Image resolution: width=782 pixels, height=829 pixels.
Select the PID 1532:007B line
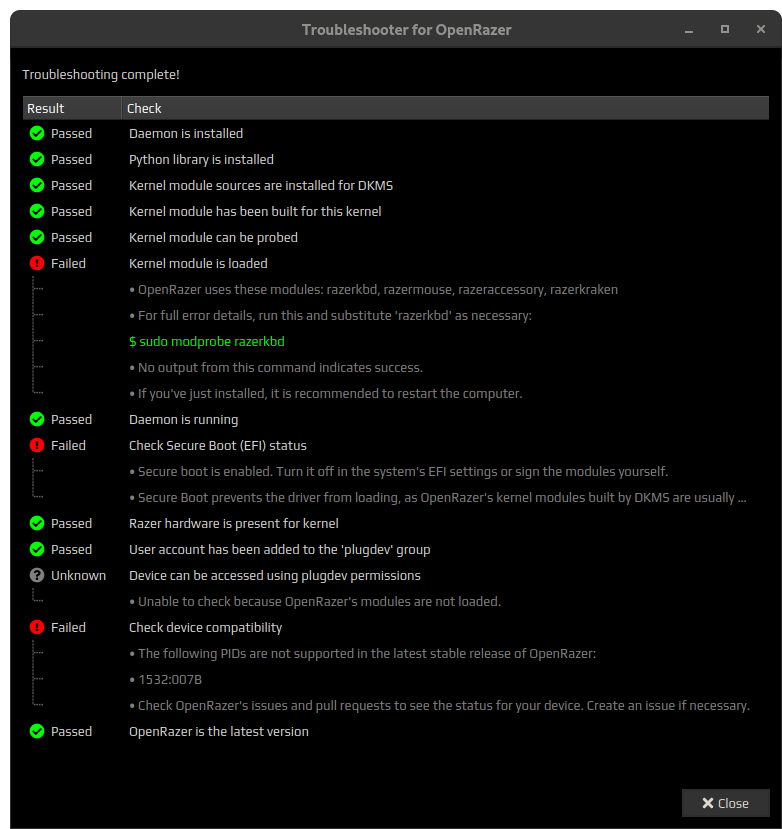coord(165,679)
